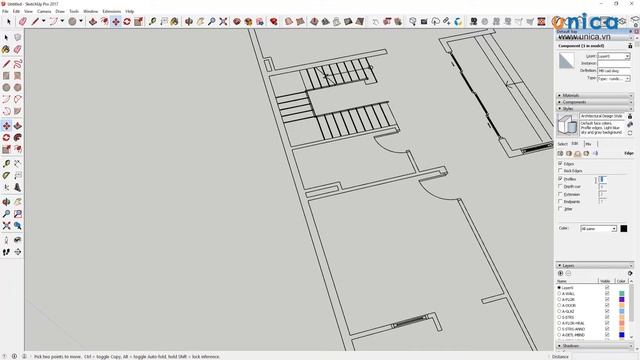This screenshot has height=360, width=640.
Task: Switch to the Styles Select tab
Action: [x=562, y=144]
